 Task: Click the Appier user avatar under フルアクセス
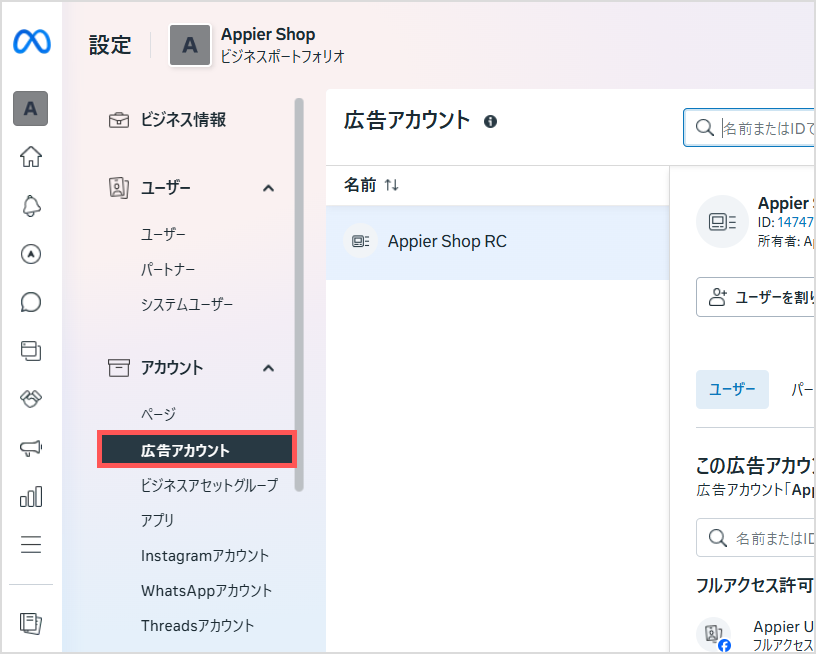[713, 634]
